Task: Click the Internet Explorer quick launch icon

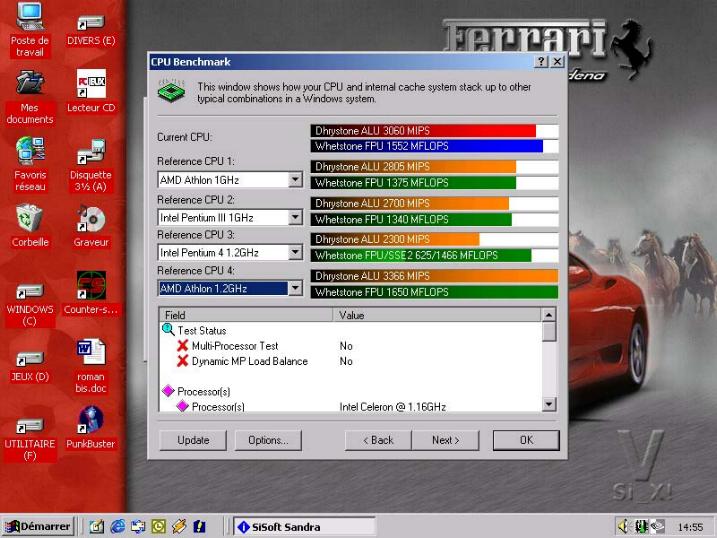Action: point(118,526)
